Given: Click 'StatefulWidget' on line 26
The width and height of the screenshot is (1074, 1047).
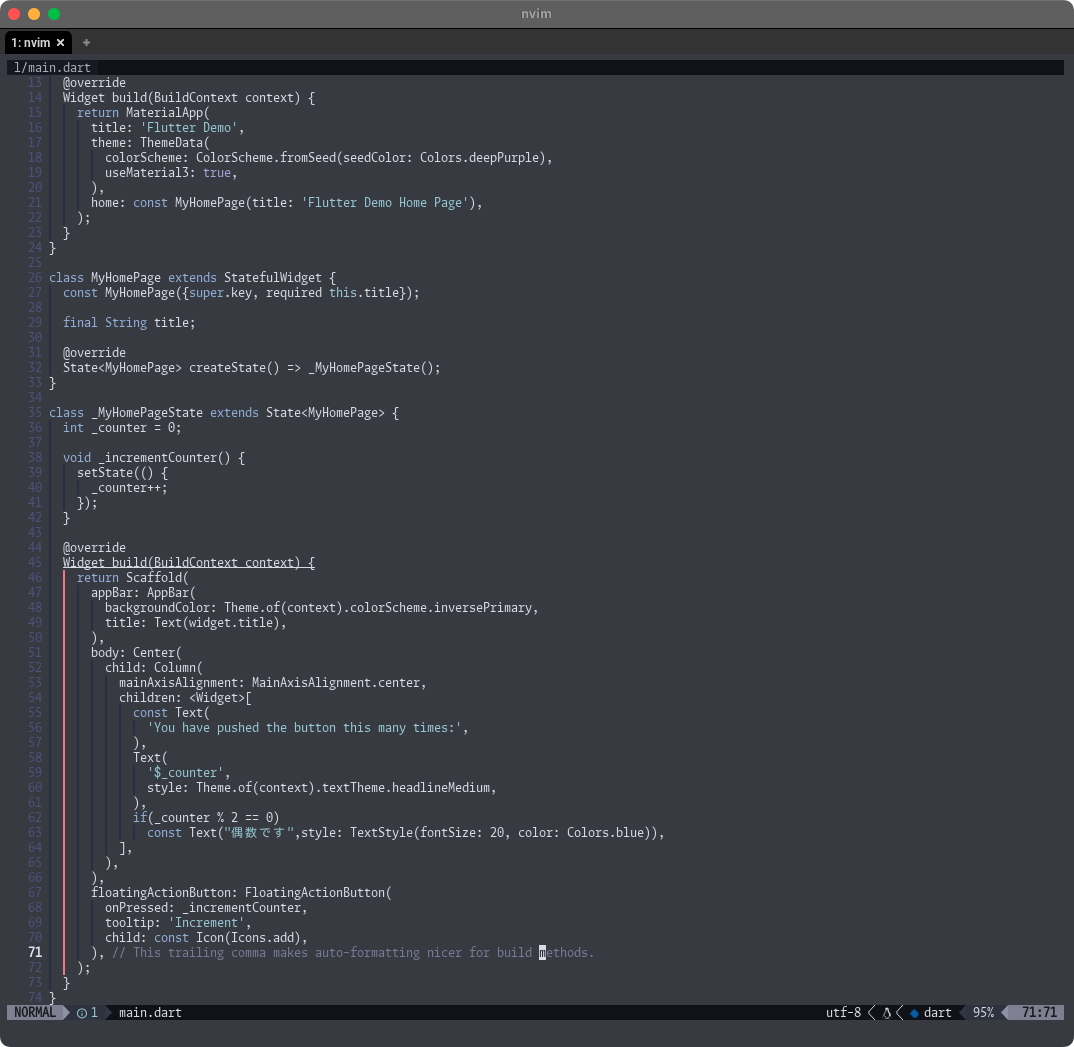Looking at the screenshot, I should point(273,277).
